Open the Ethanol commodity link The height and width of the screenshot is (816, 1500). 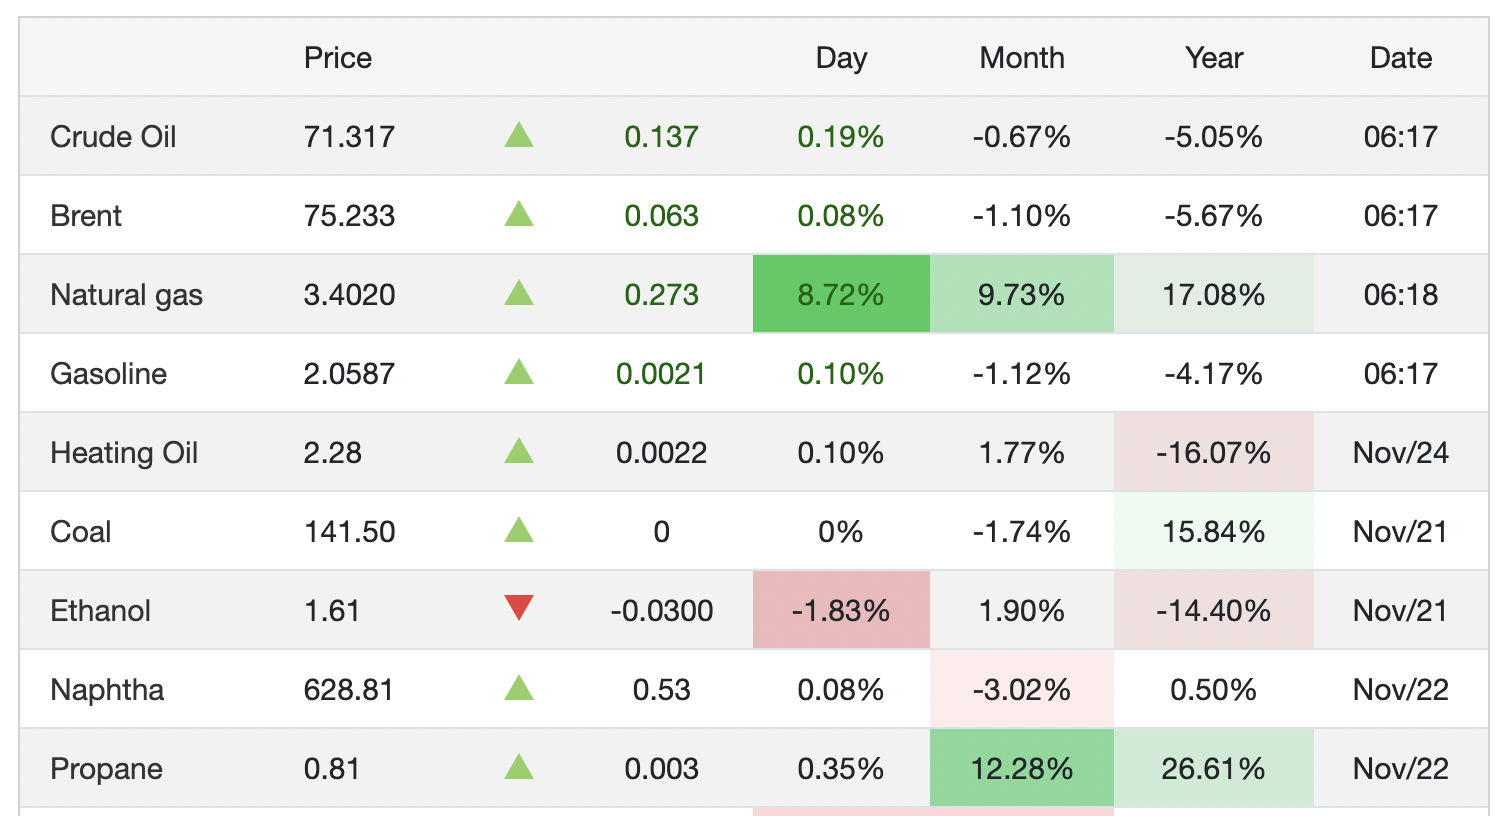pyautogui.click(x=100, y=611)
